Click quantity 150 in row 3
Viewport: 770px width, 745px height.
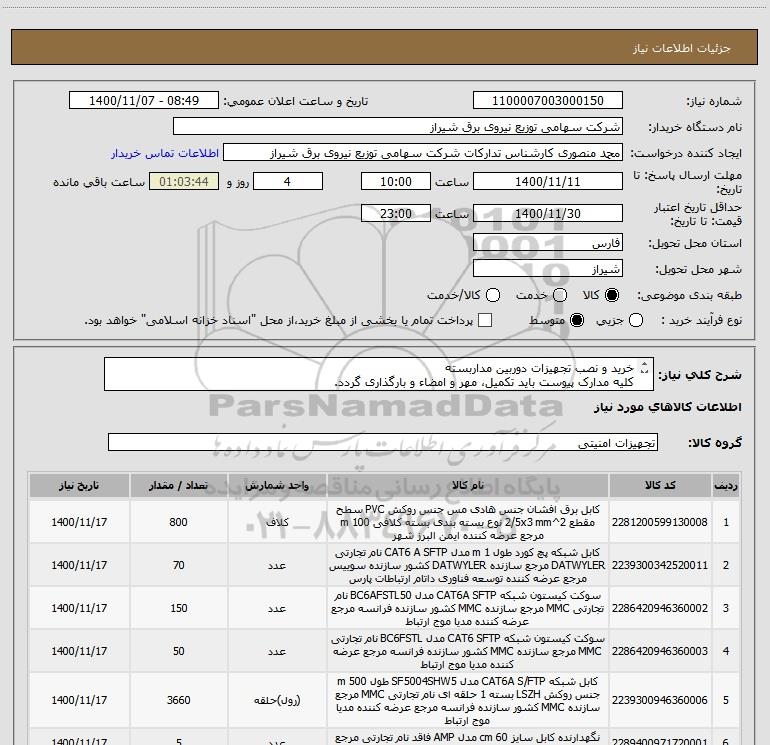178,608
